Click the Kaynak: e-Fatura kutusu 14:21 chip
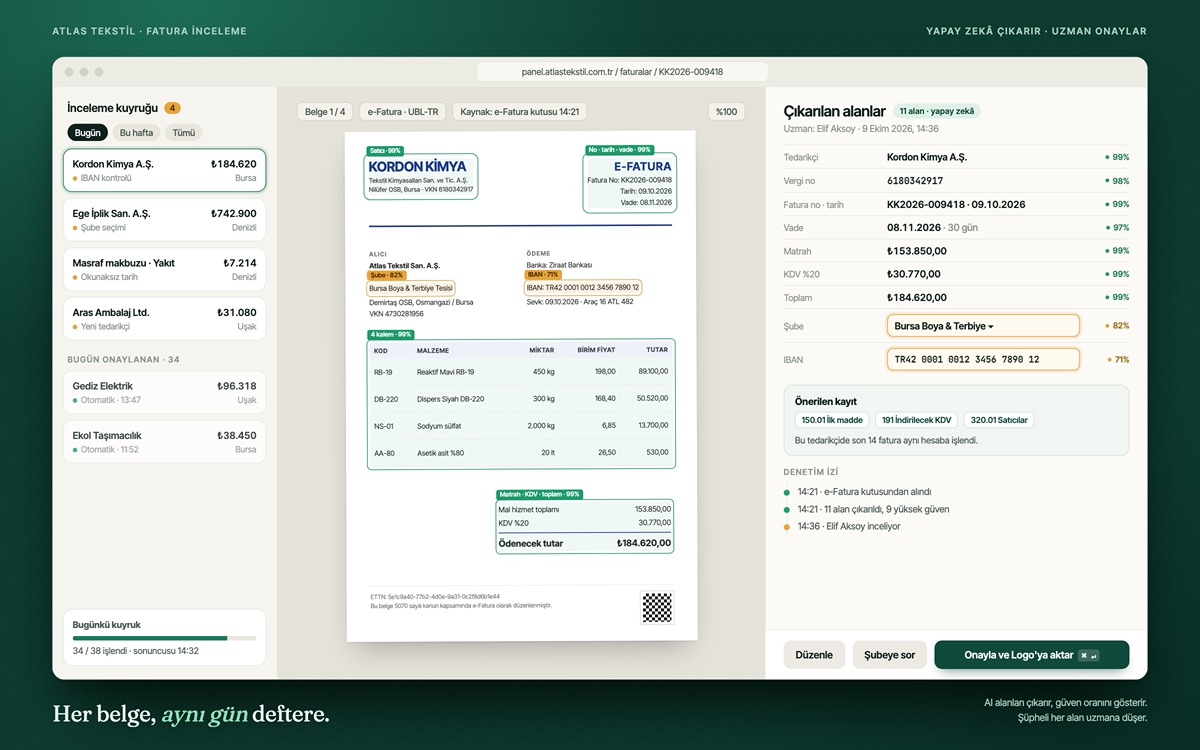The height and width of the screenshot is (750, 1200). [519, 112]
